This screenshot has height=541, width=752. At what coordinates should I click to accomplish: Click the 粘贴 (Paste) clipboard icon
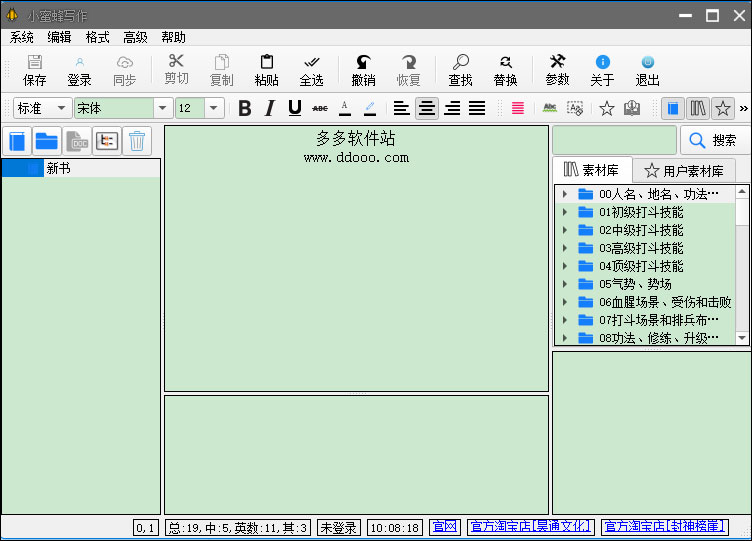266,63
